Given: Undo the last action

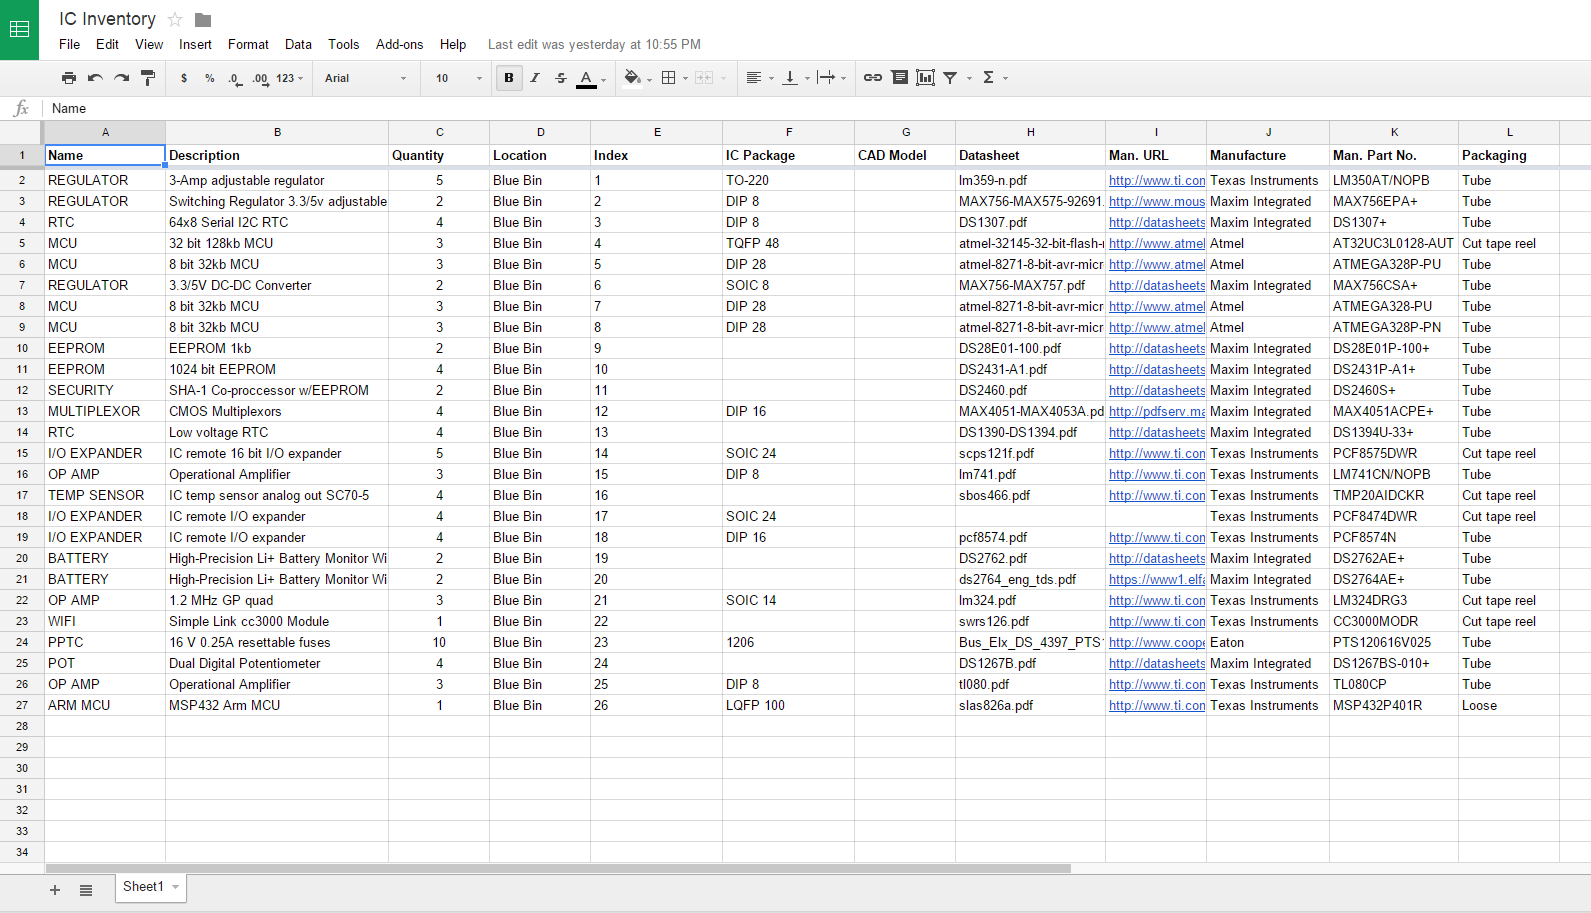Looking at the screenshot, I should pyautogui.click(x=95, y=78).
